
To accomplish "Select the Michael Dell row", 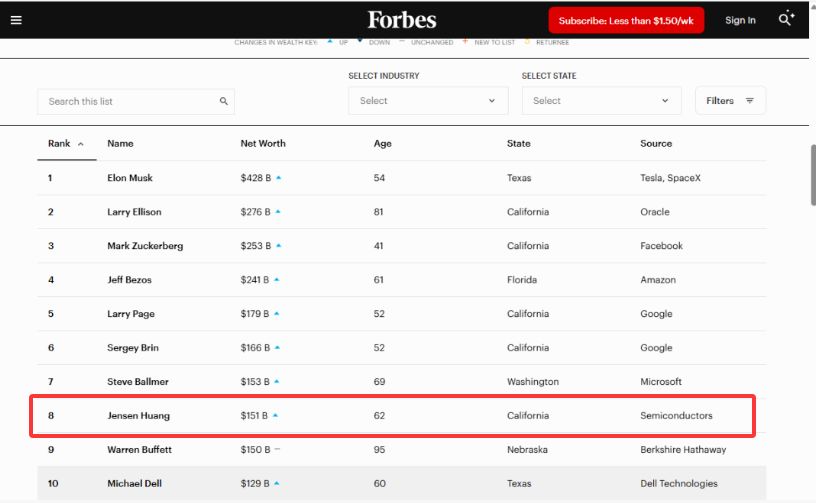I will pos(400,484).
